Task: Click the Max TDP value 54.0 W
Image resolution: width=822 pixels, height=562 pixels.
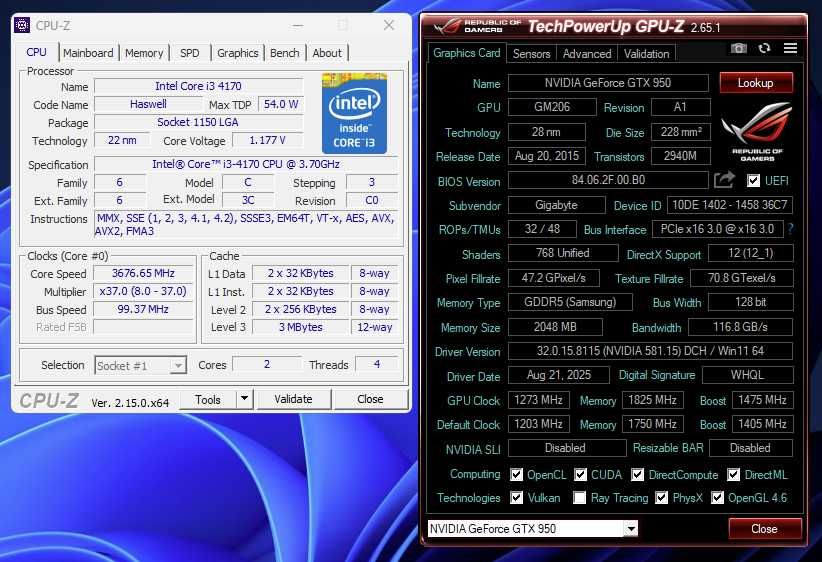Action: 281,104
